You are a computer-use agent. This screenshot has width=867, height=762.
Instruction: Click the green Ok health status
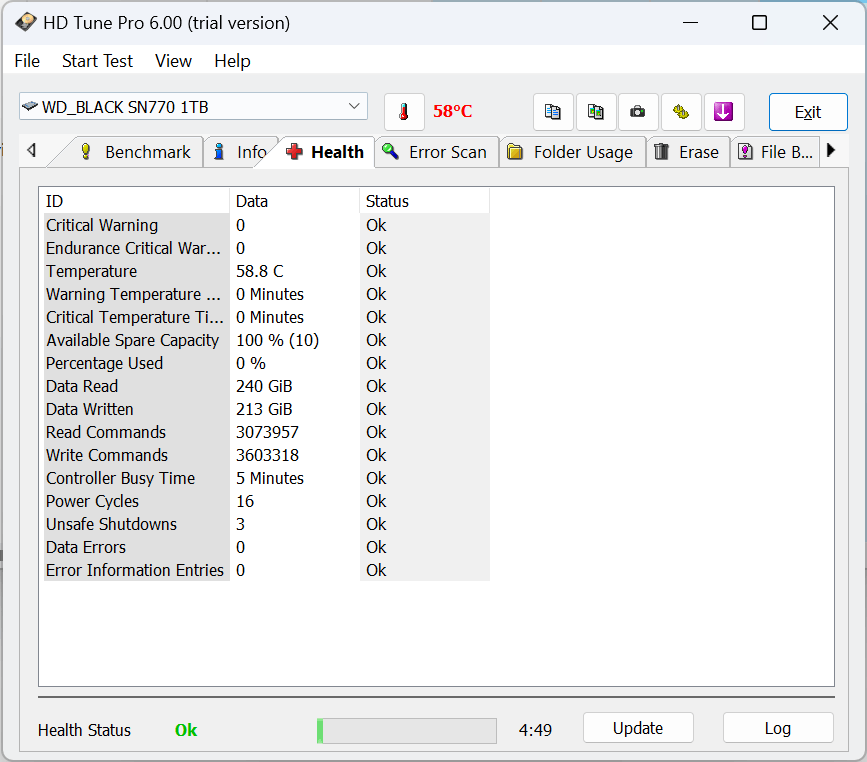[x=186, y=730]
